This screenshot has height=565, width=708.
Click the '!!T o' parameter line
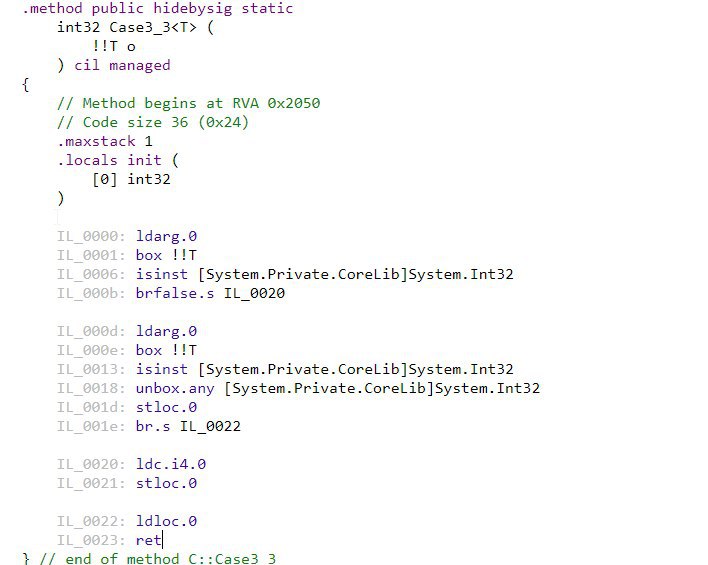tap(114, 47)
